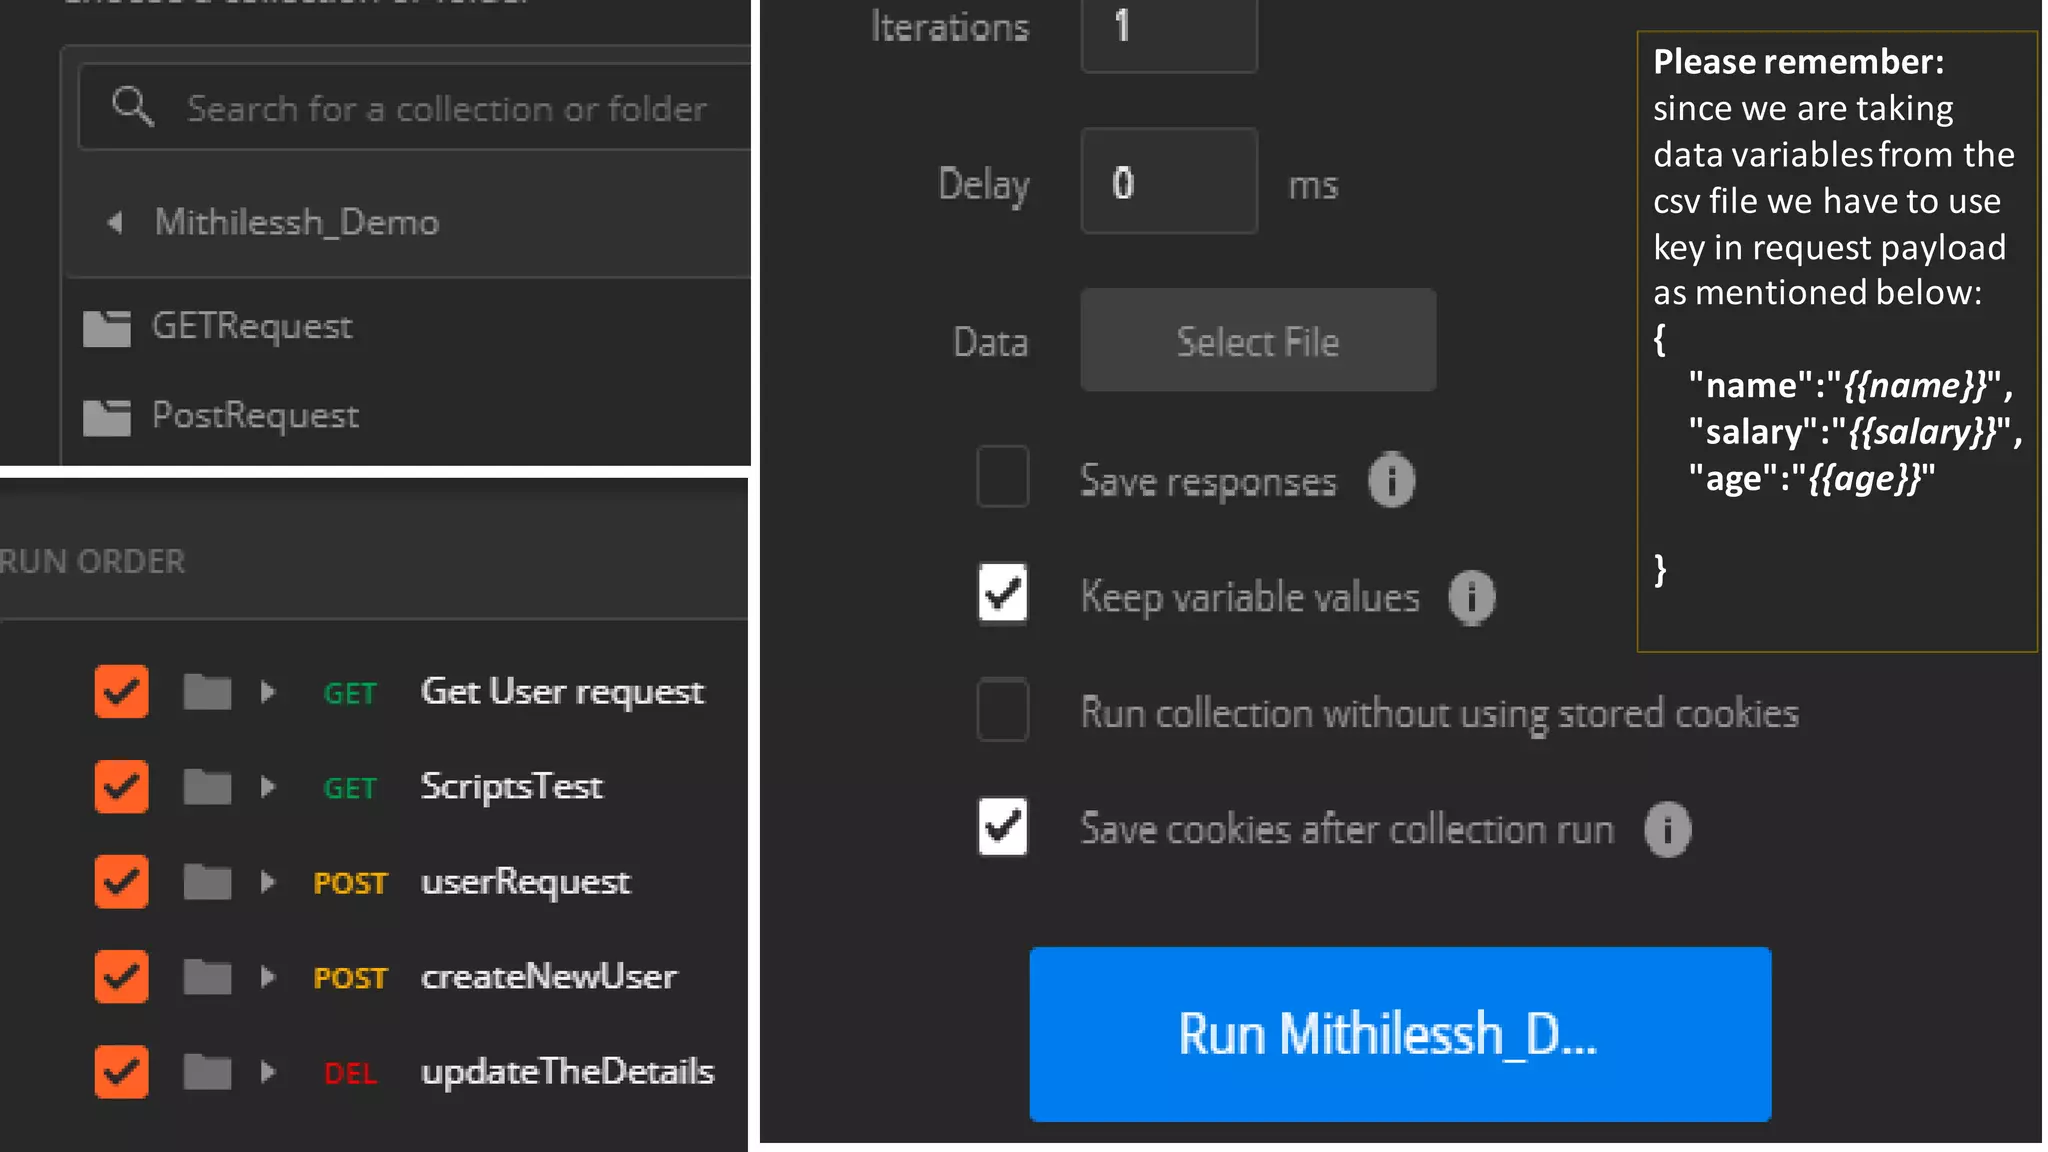2048x1152 pixels.
Task: Click the info icon beside Keep variable values
Action: [x=1471, y=597]
